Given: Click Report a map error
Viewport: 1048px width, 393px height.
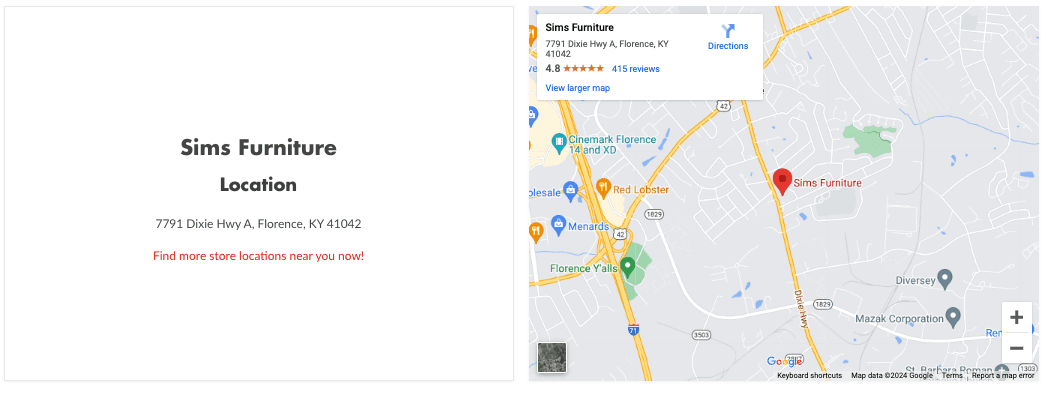Looking at the screenshot, I should [1004, 376].
